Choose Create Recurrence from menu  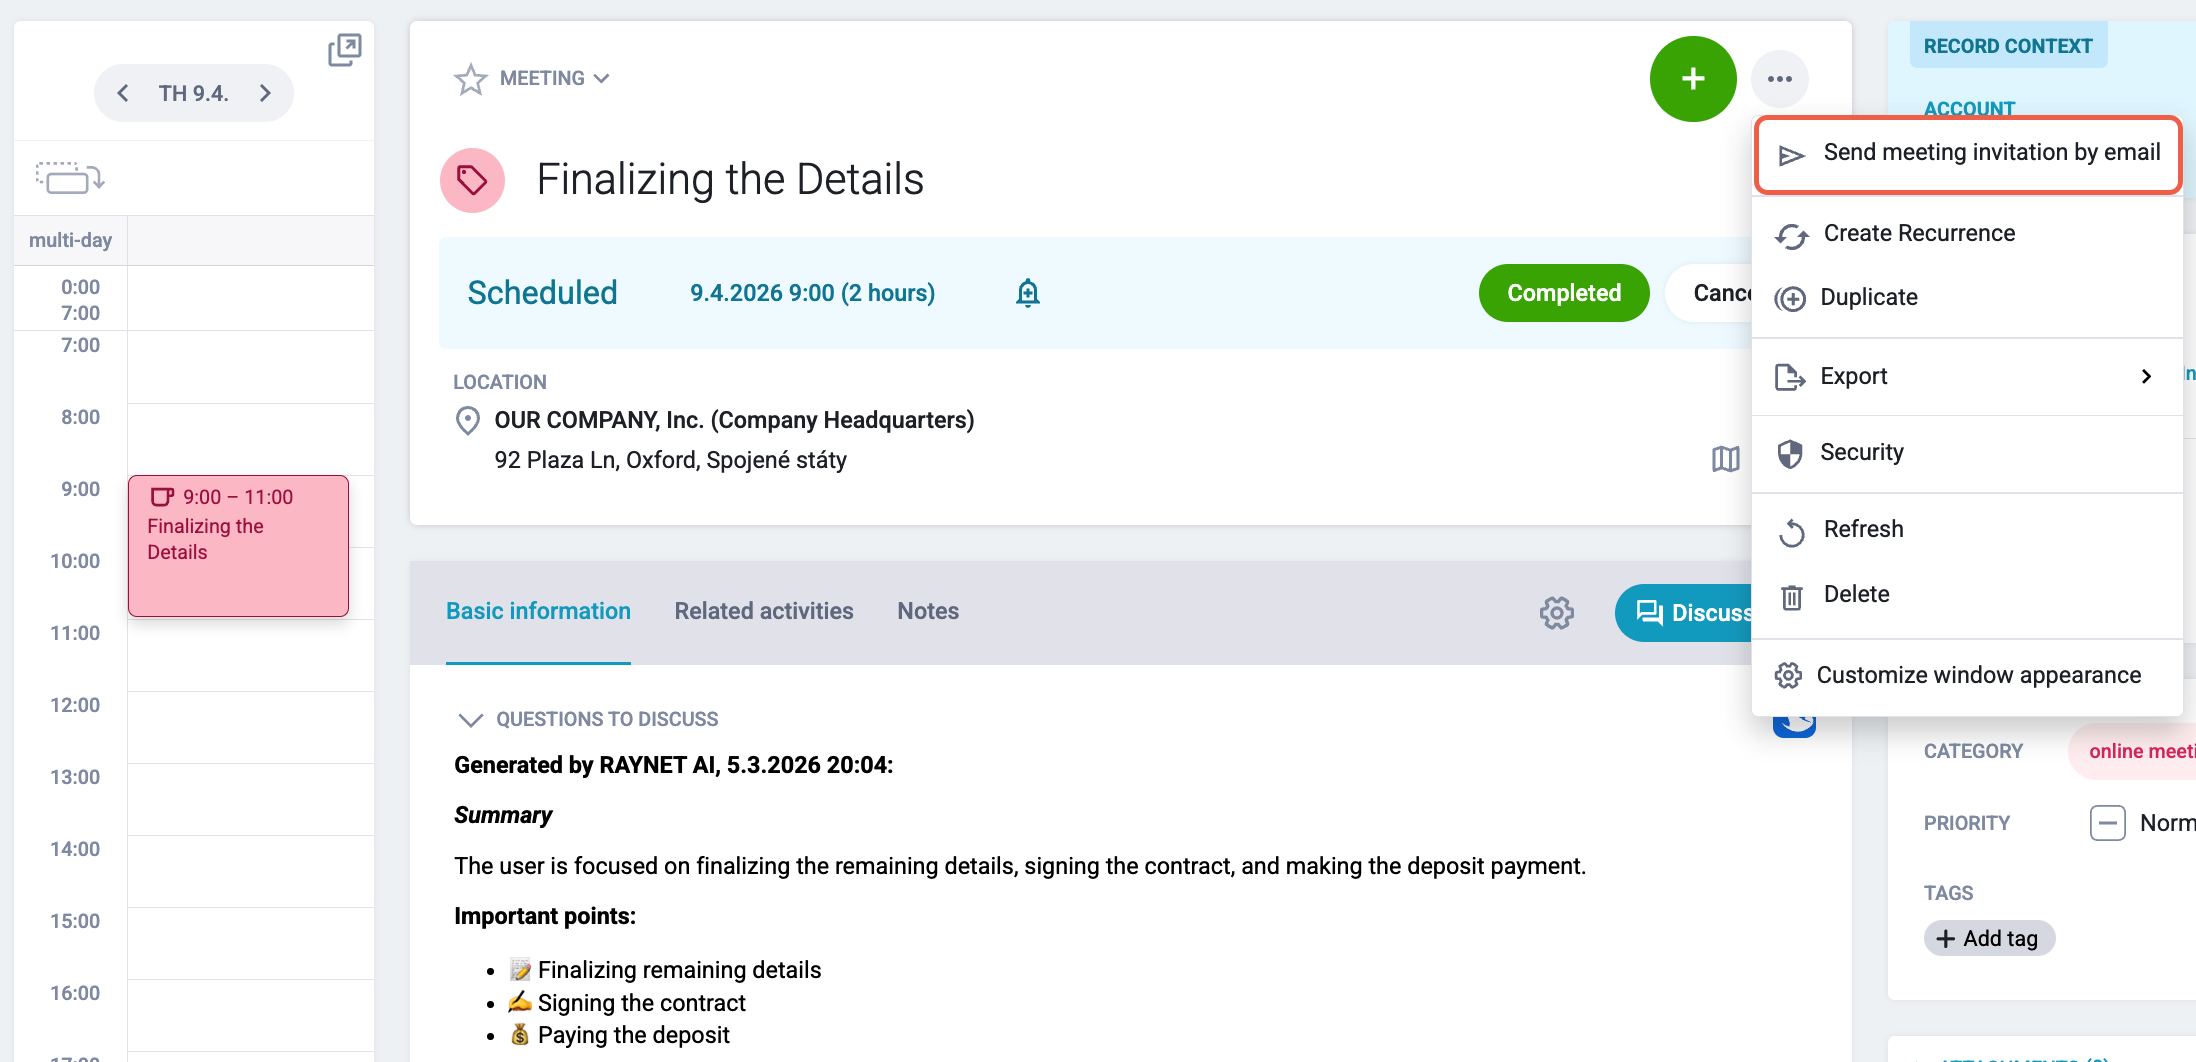(1968, 234)
